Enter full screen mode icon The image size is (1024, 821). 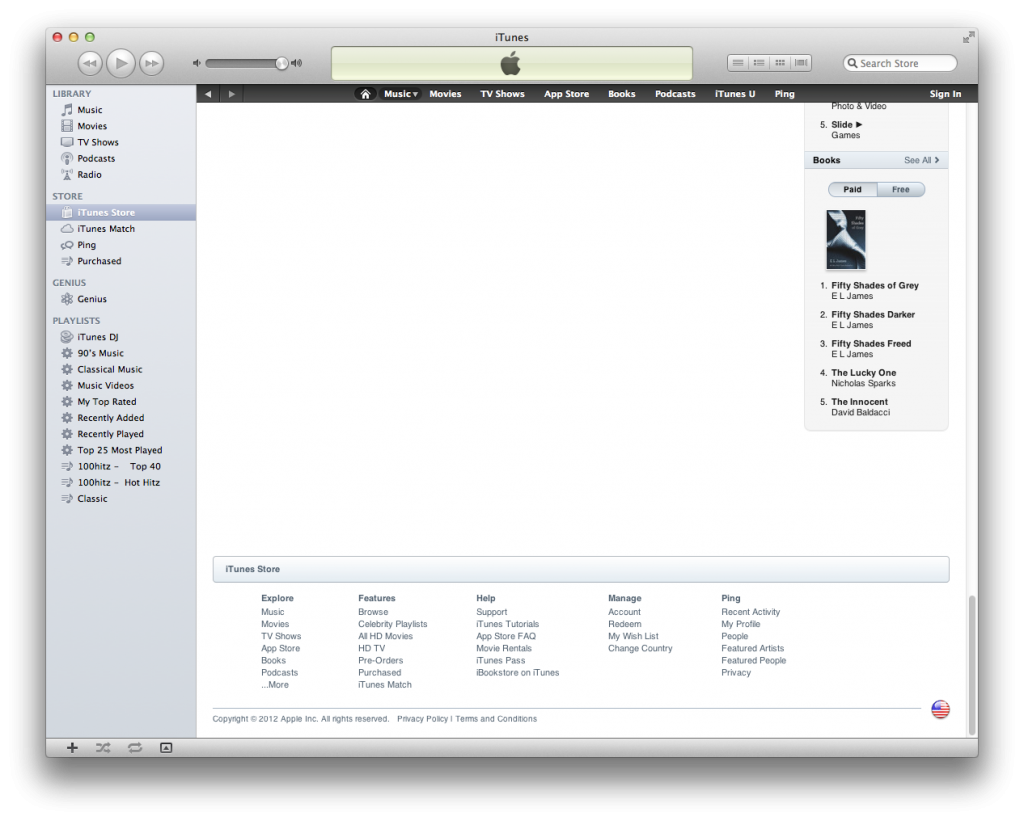click(968, 37)
